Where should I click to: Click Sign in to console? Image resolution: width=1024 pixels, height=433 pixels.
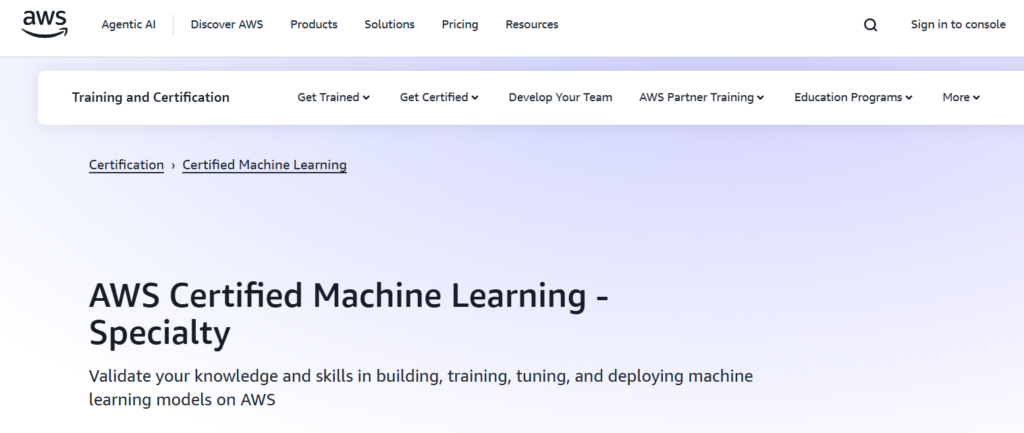(x=958, y=25)
